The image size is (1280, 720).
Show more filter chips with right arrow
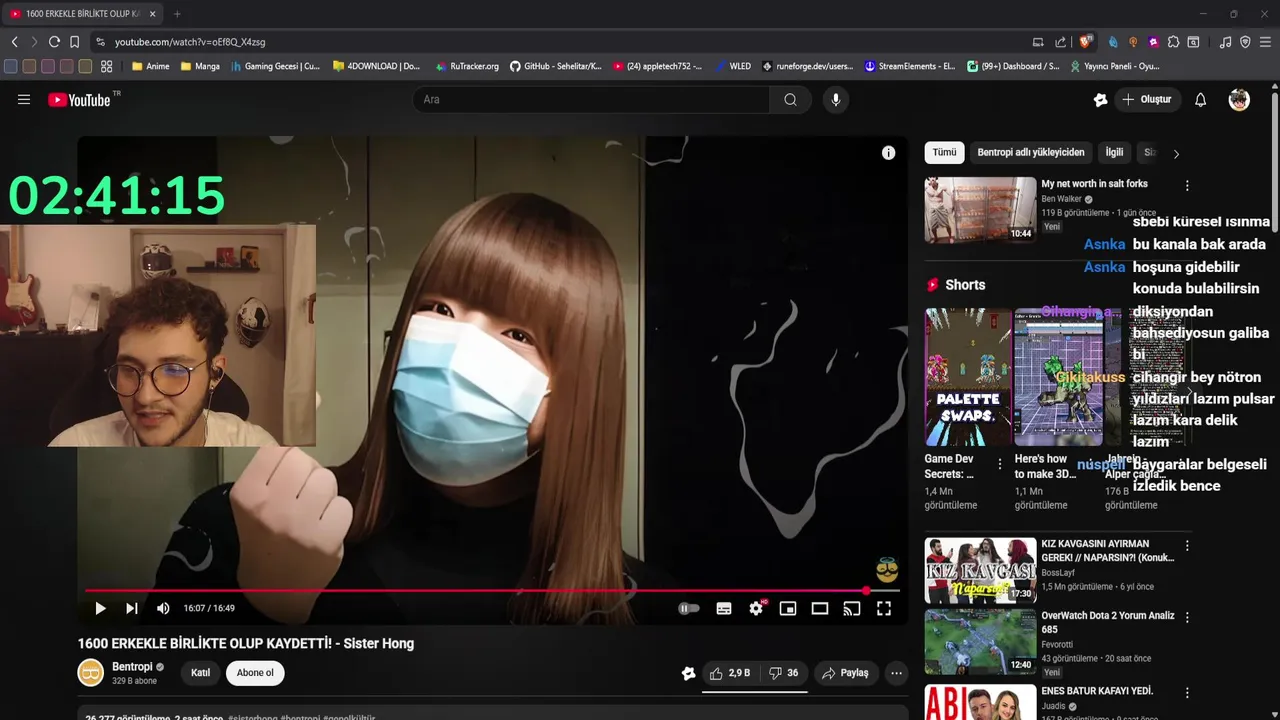pos(1176,154)
